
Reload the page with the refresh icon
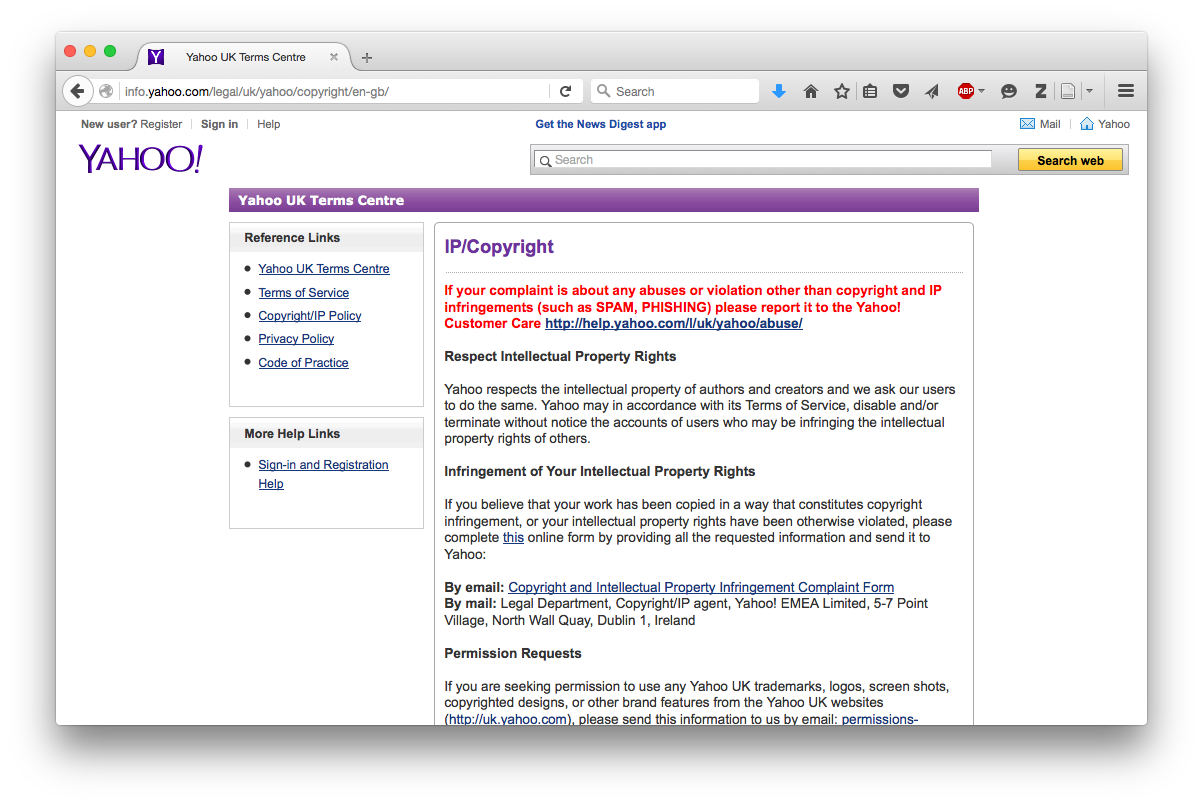(565, 91)
